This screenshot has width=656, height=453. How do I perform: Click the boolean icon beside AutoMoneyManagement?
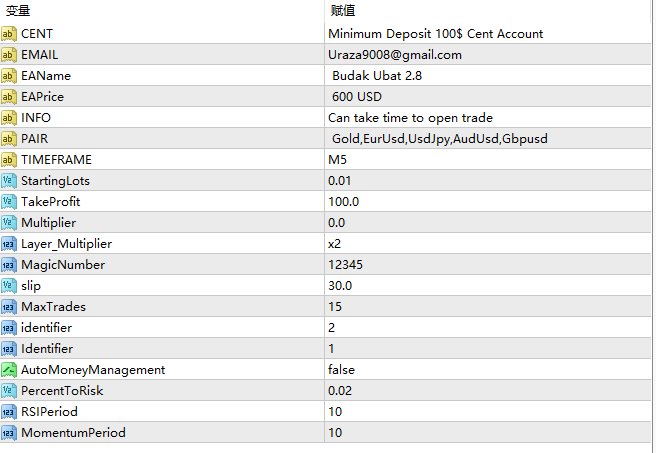[x=9, y=370]
